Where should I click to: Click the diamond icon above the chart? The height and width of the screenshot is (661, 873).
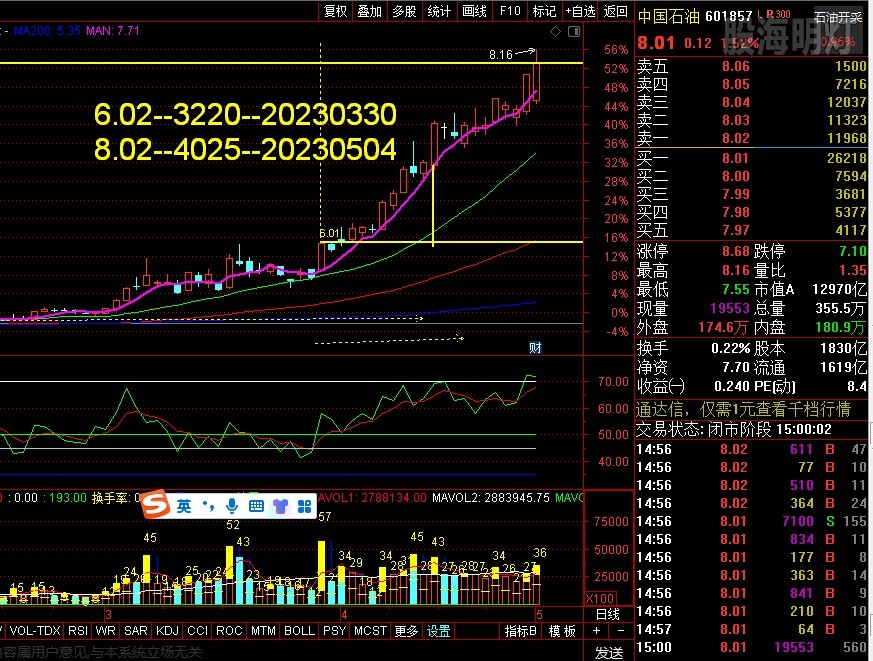click(x=555, y=32)
